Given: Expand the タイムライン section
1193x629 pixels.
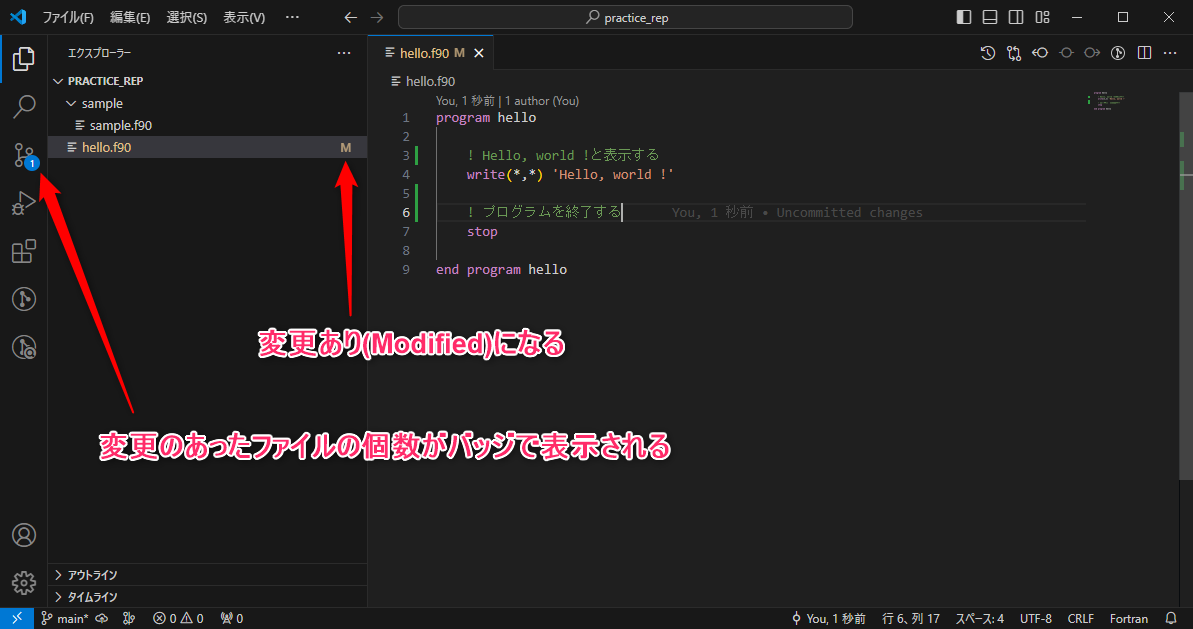Looking at the screenshot, I should click(x=207, y=597).
